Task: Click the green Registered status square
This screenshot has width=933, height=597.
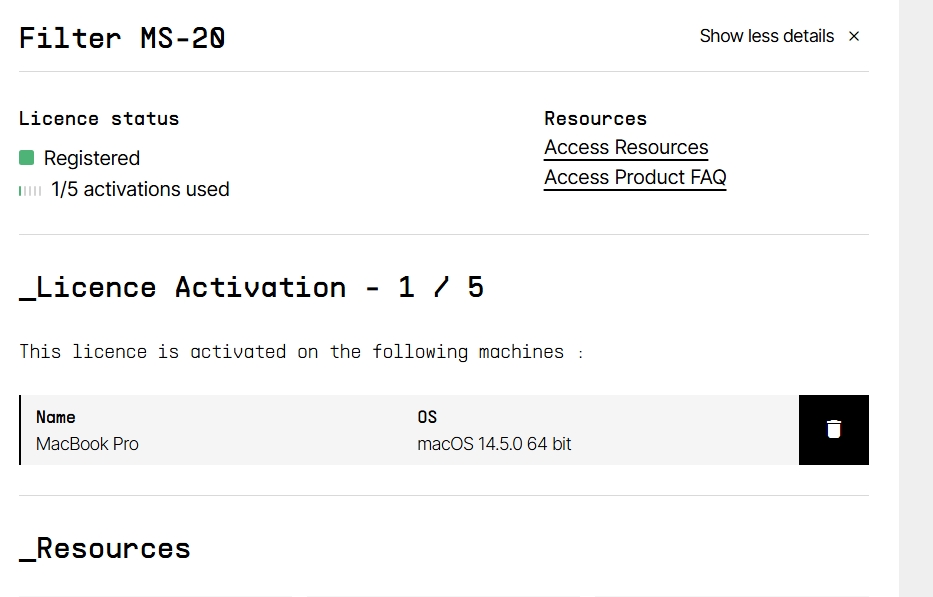Action: (x=27, y=158)
